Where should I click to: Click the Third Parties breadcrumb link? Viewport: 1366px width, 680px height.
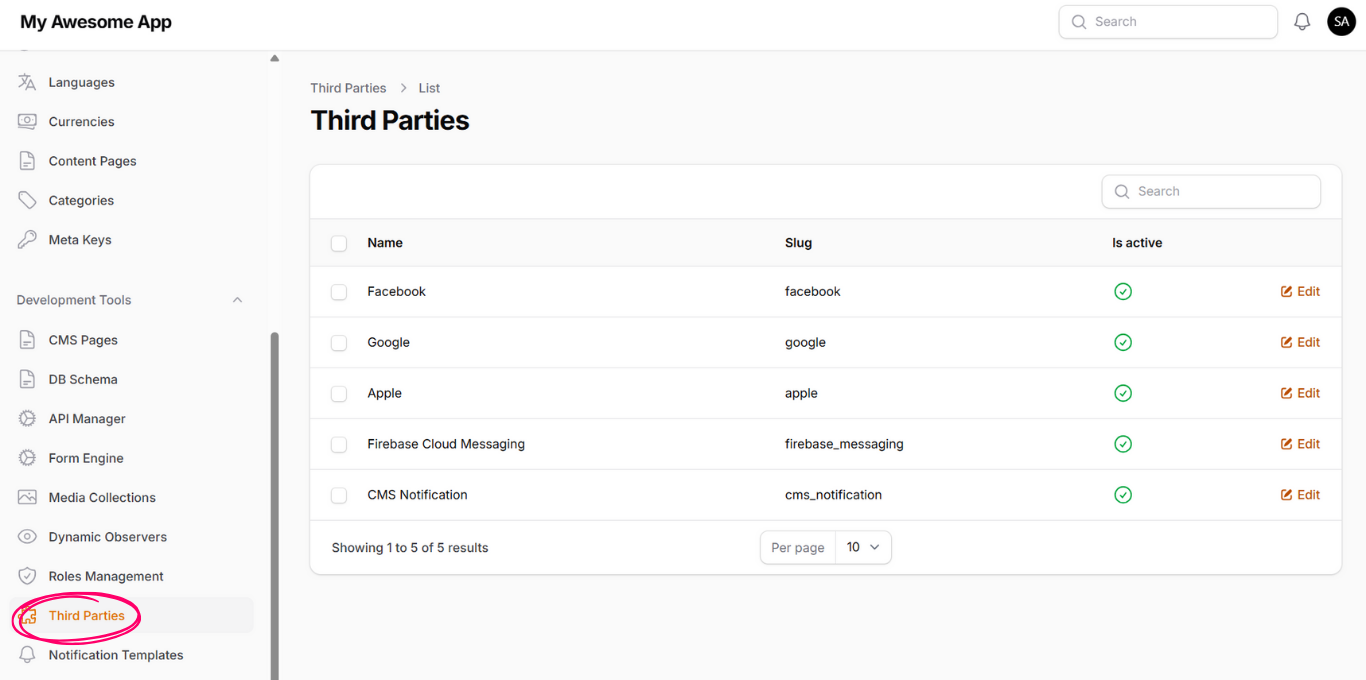(x=348, y=88)
